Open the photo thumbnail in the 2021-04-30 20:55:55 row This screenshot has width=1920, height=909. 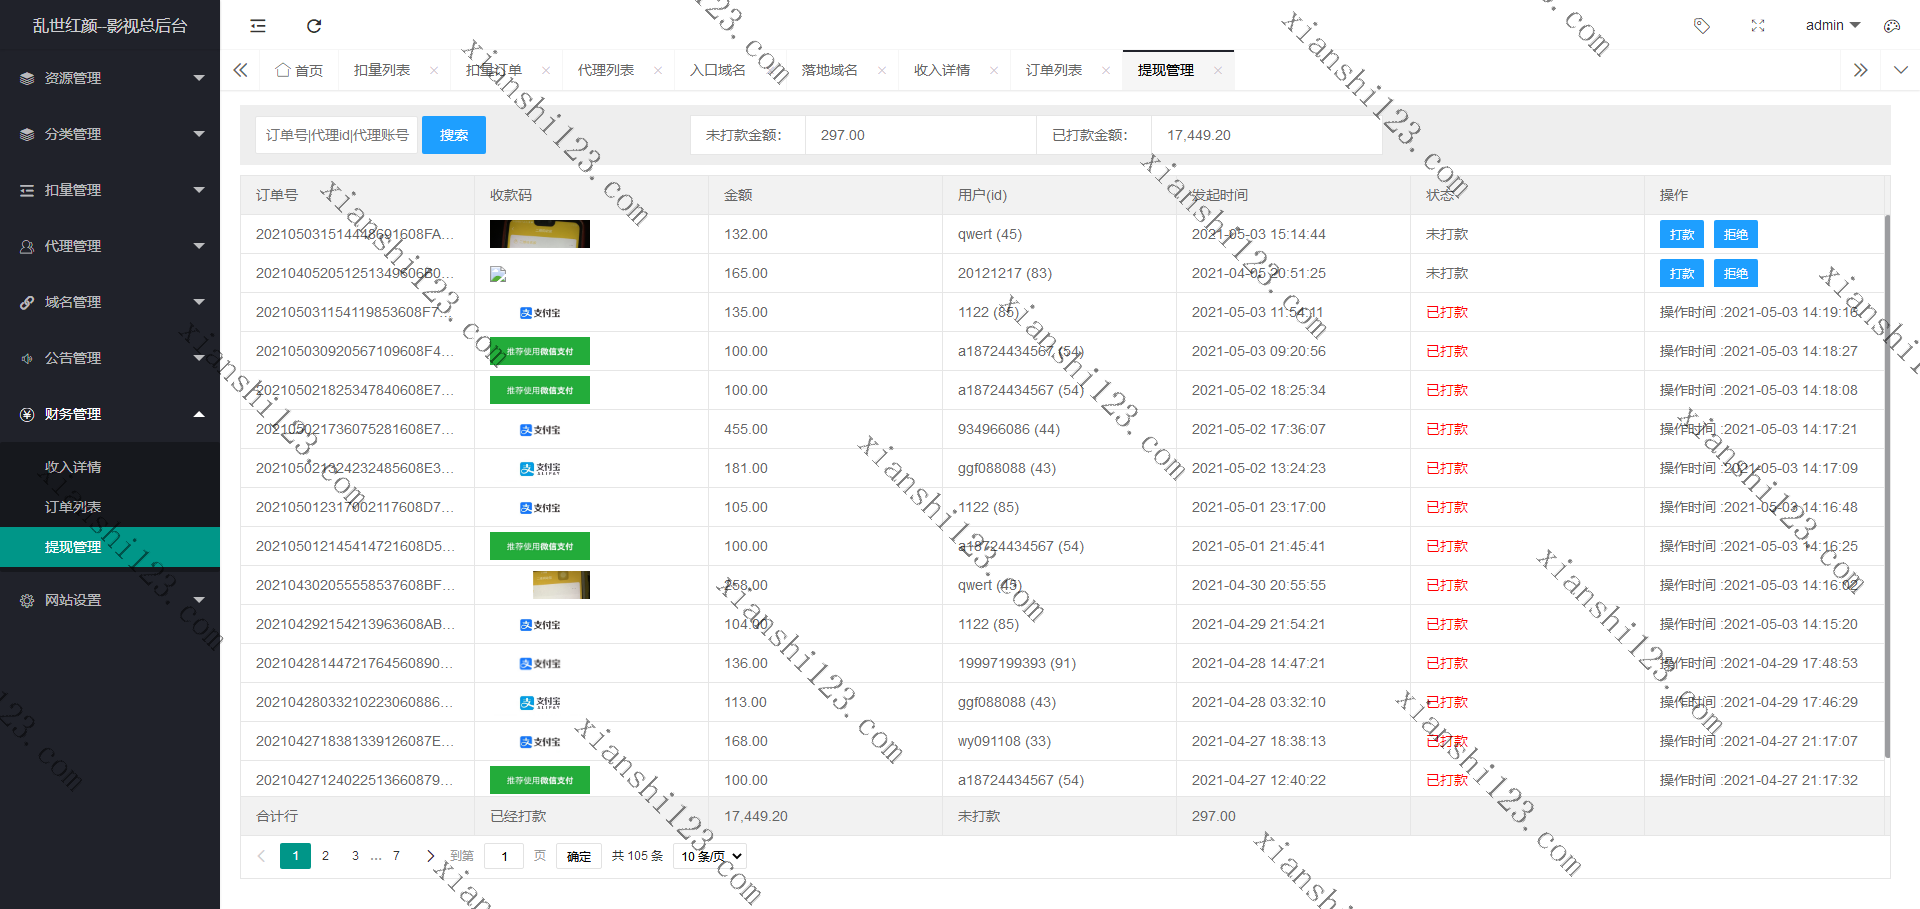561,585
